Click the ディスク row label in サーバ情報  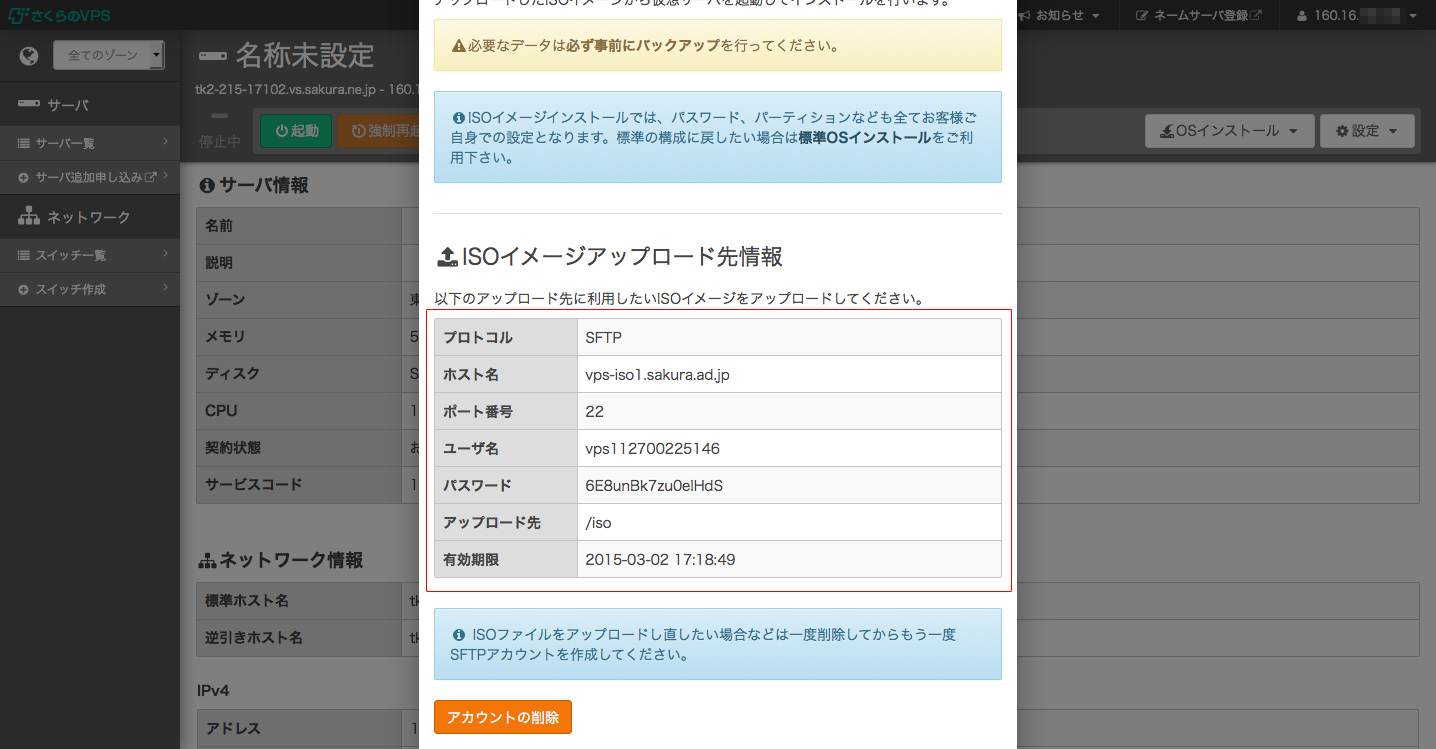[x=232, y=374]
